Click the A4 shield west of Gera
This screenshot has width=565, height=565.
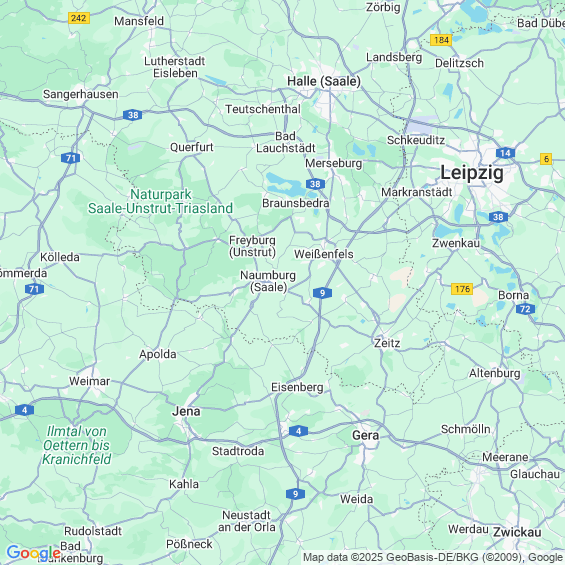298,431
